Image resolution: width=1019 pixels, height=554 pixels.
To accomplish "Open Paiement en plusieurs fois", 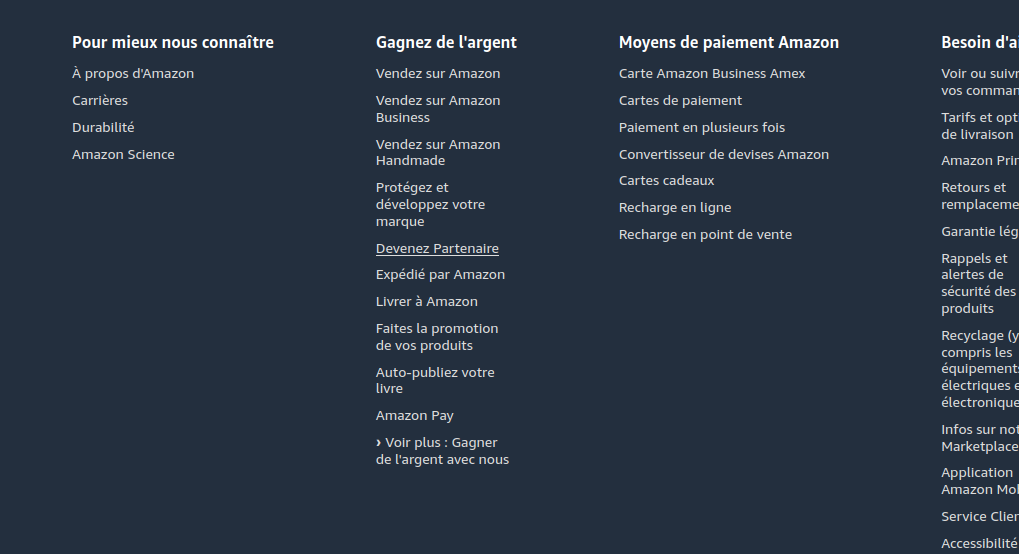I will coord(702,128).
